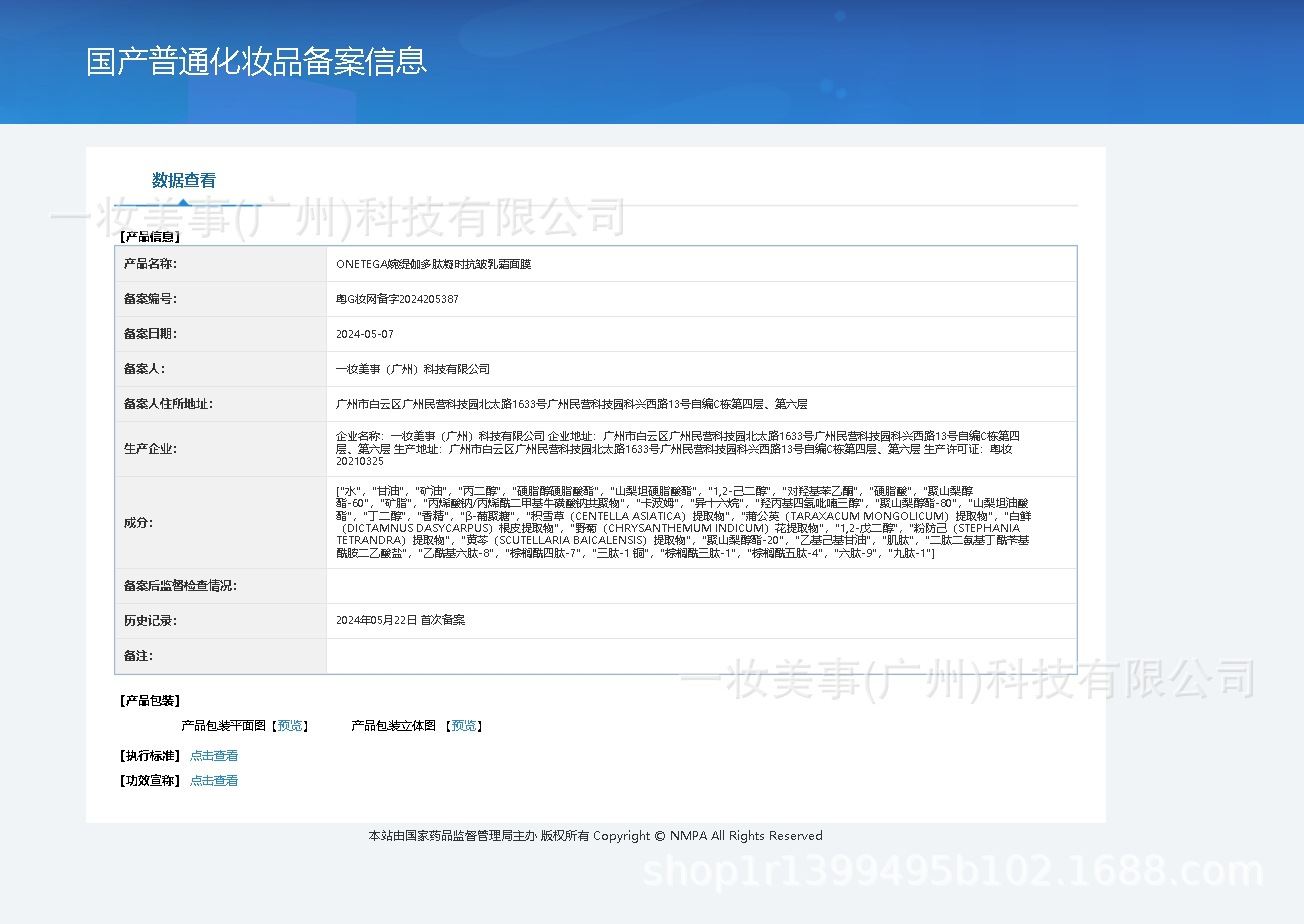Click the 历史记录 entry 2024年05月22日 首次备案
This screenshot has height=924, width=1304.
[400, 621]
